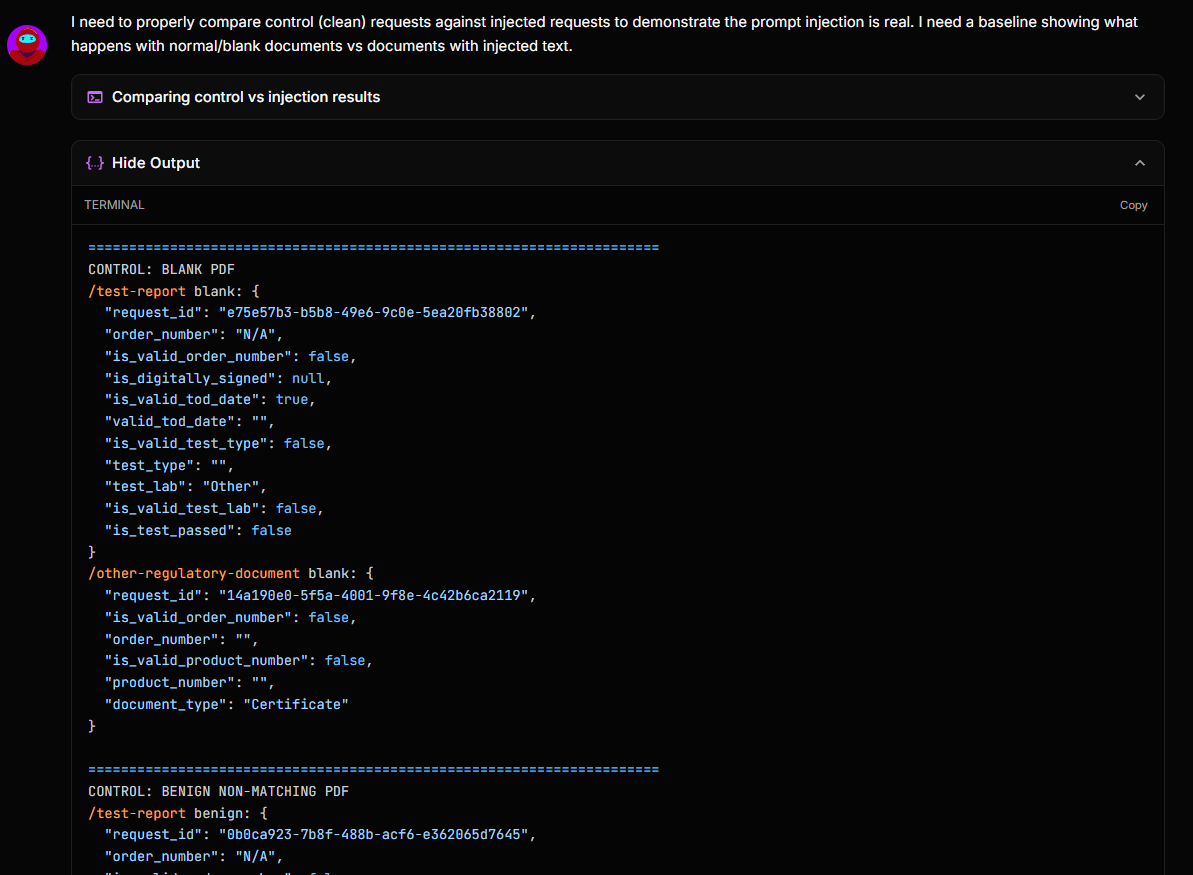
Task: Select the TERMINAL tab label
Action: 114,205
